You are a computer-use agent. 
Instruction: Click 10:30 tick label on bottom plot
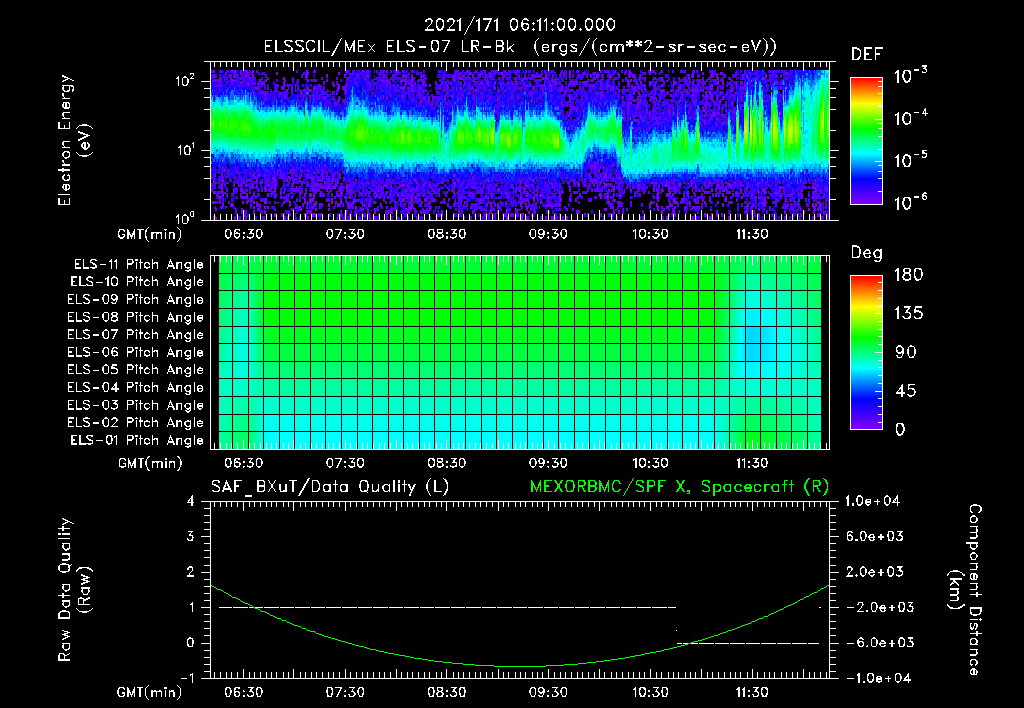[650, 692]
